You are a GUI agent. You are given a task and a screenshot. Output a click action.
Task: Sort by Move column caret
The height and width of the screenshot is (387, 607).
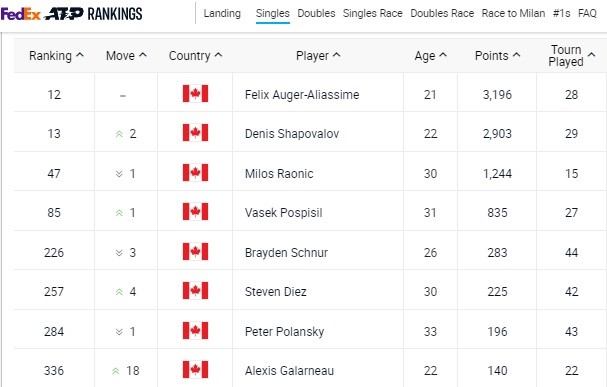(x=143, y=55)
